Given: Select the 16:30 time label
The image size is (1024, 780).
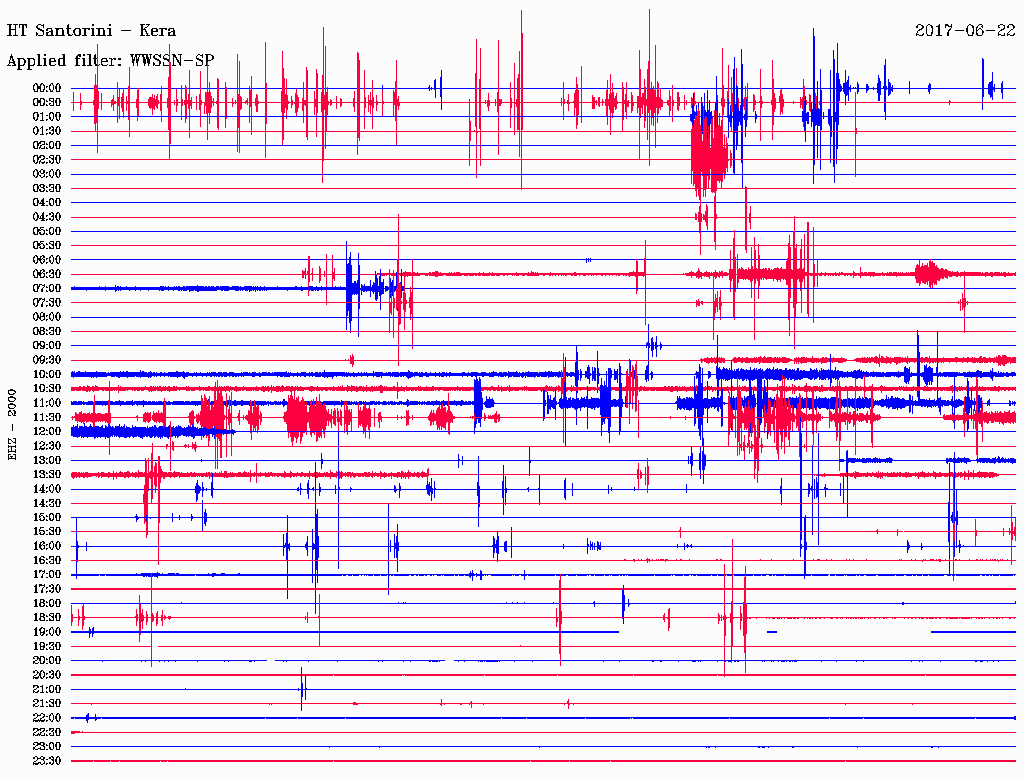Looking at the screenshot, I should tap(47, 561).
